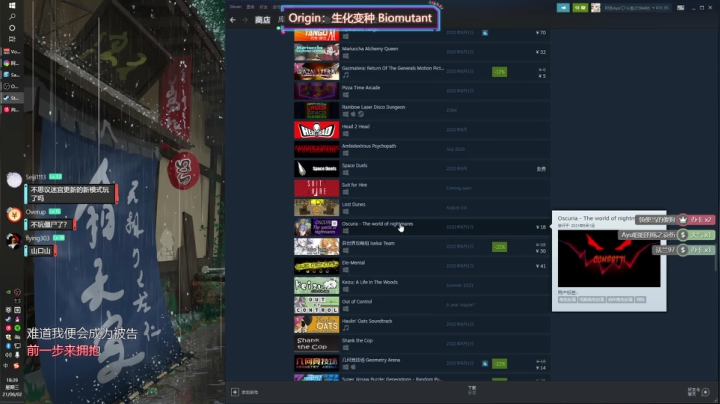Click the ¥41 price of Ele-Mental

point(540,266)
